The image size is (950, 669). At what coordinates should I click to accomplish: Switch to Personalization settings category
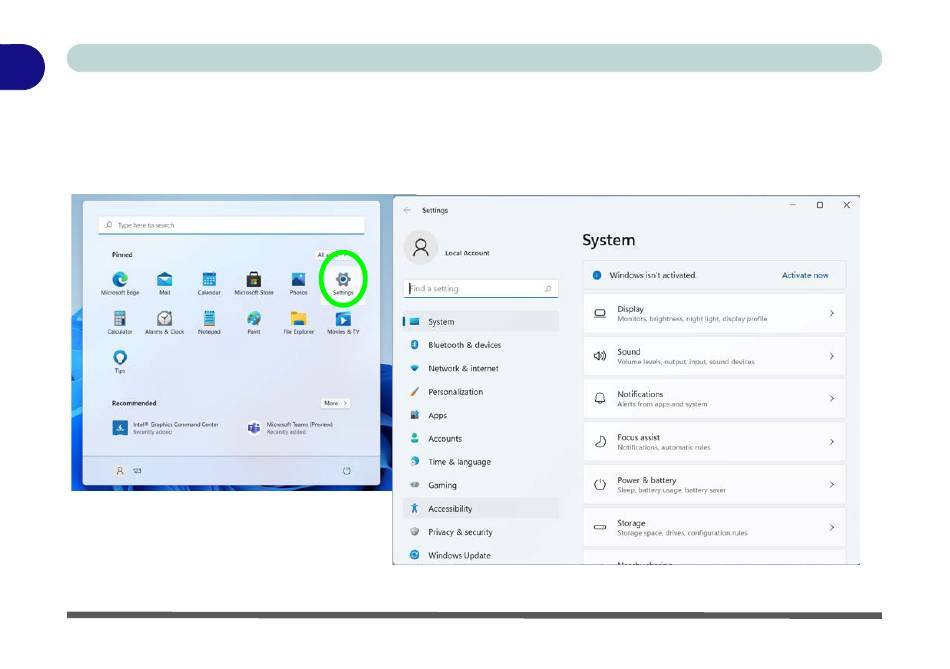click(455, 392)
